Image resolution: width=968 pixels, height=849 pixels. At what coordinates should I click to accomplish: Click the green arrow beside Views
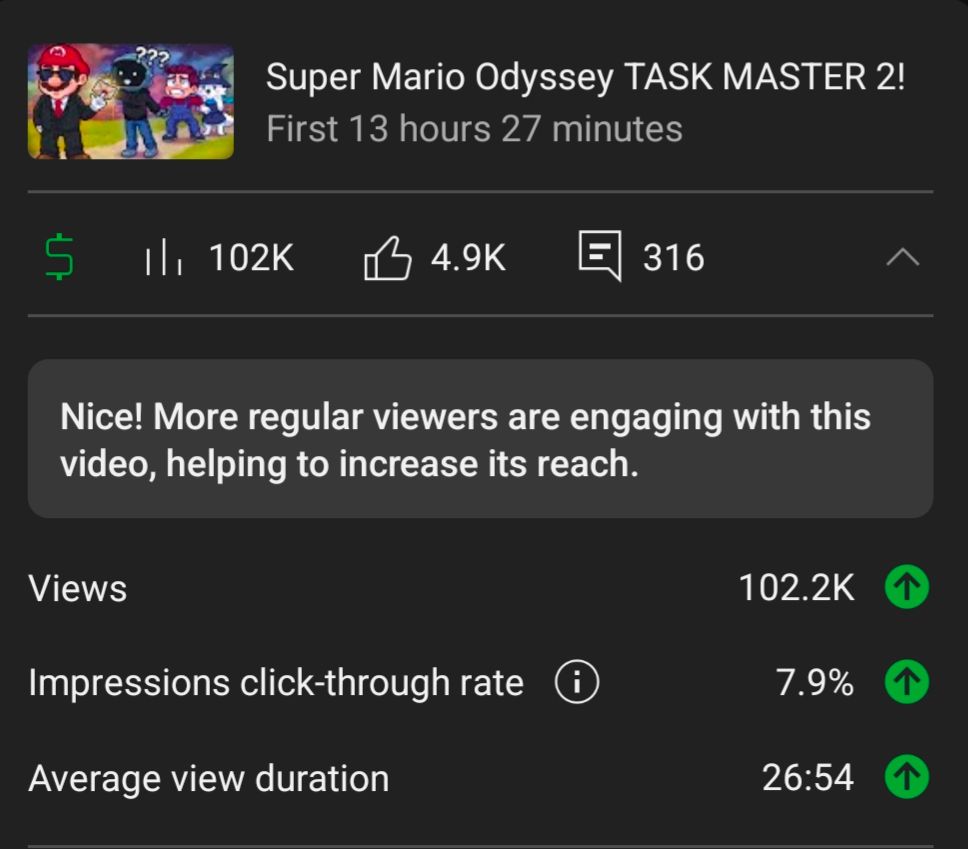[906, 588]
